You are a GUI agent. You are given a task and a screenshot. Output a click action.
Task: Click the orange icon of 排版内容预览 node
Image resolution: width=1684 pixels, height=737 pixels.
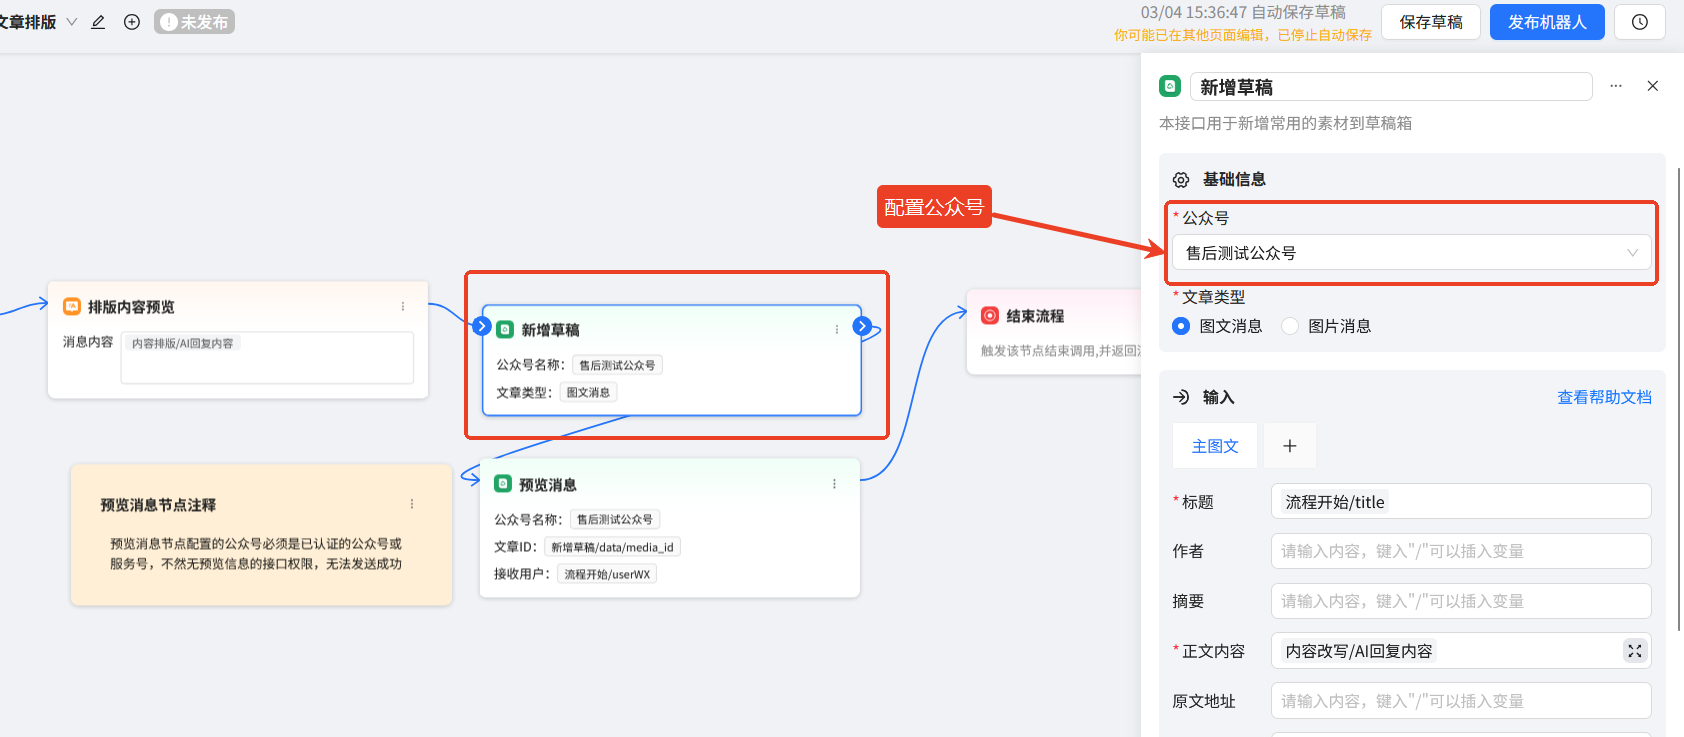pyautogui.click(x=72, y=307)
